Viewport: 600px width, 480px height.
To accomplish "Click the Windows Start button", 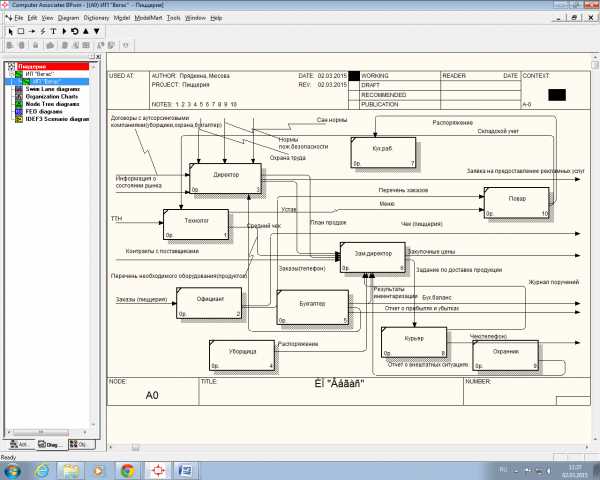I will pos(13,469).
